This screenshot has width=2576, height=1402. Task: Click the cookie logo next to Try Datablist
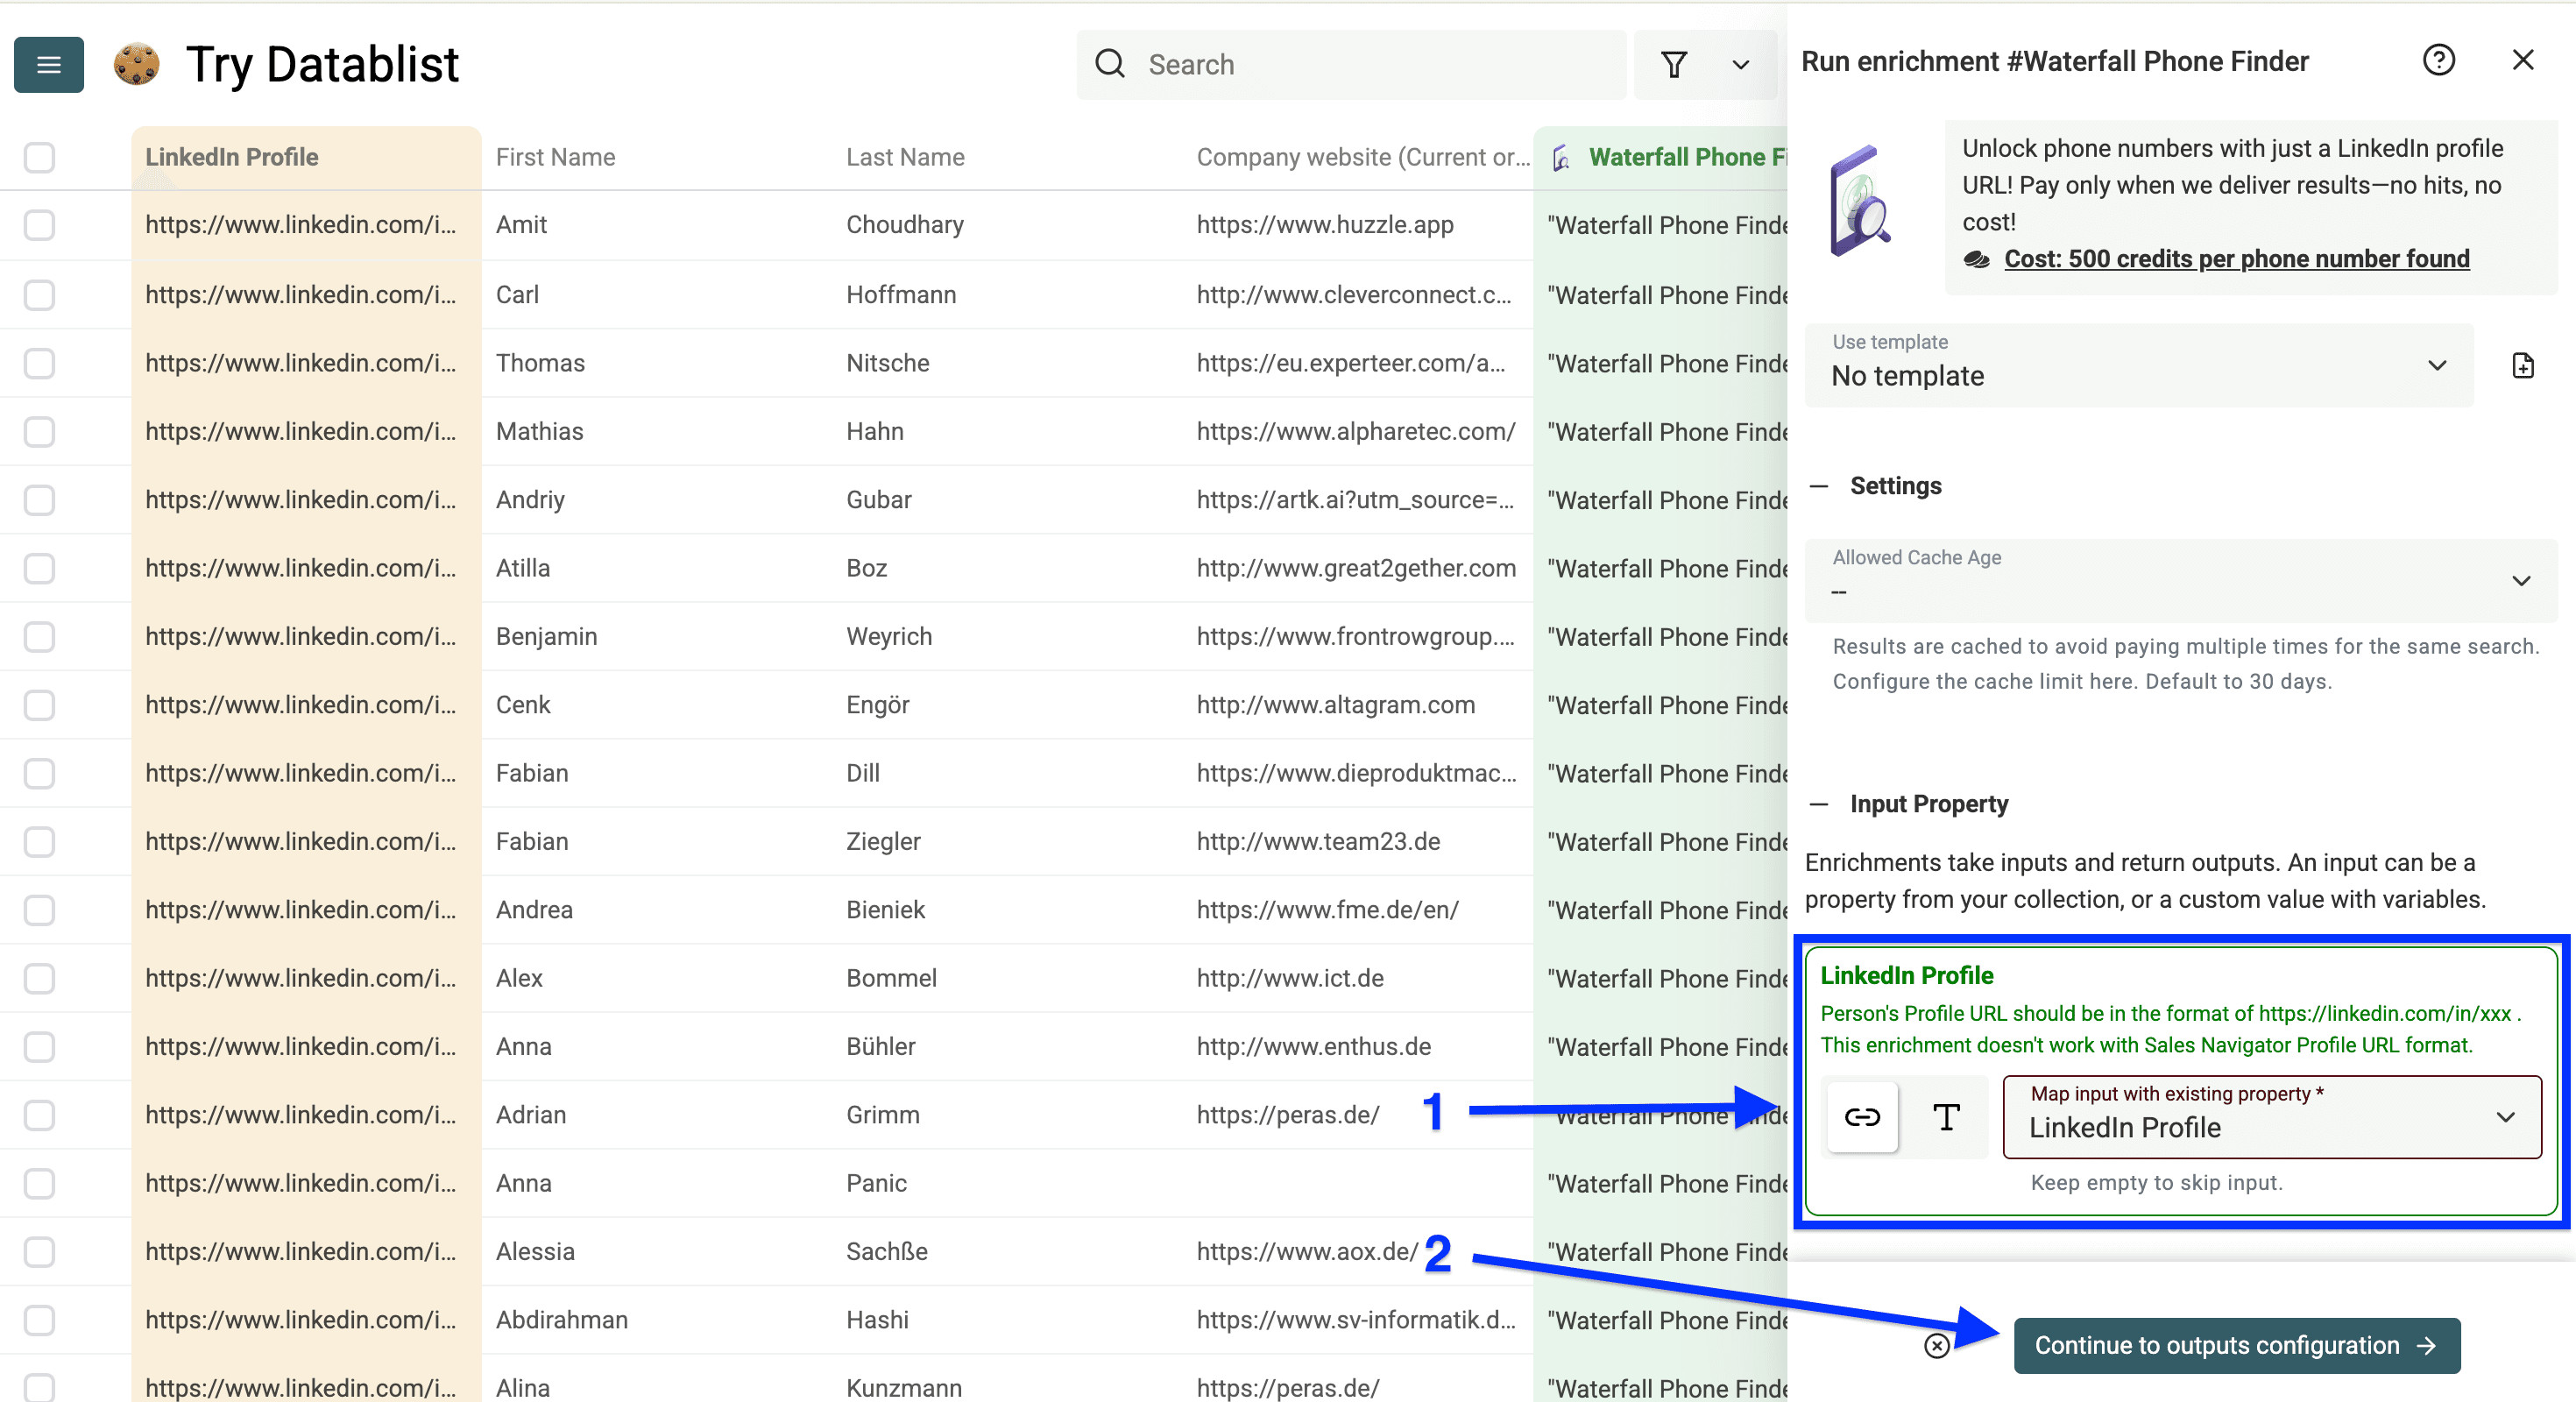[x=137, y=64]
